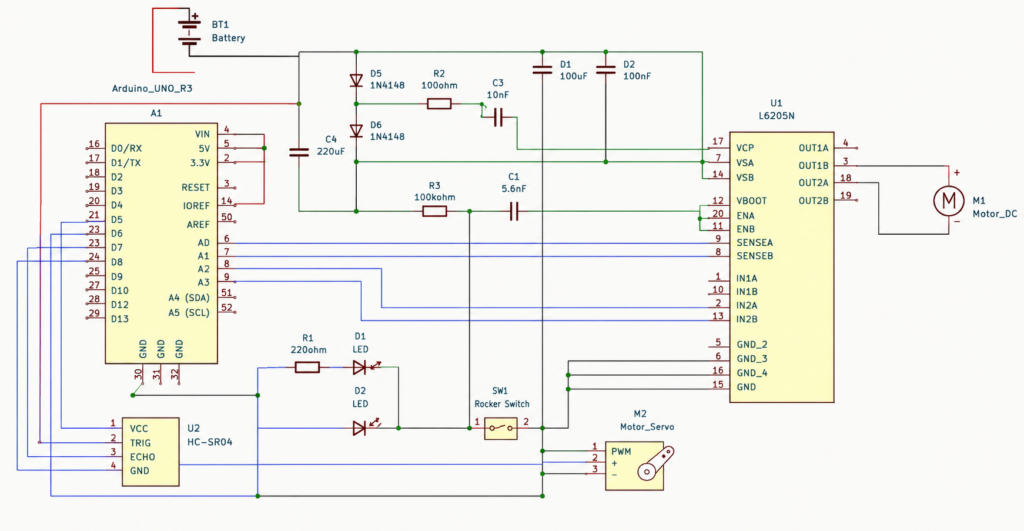Viewport: 1024px width, 531px height.
Task: Select the 5.6nF value text
Action: coord(514,189)
